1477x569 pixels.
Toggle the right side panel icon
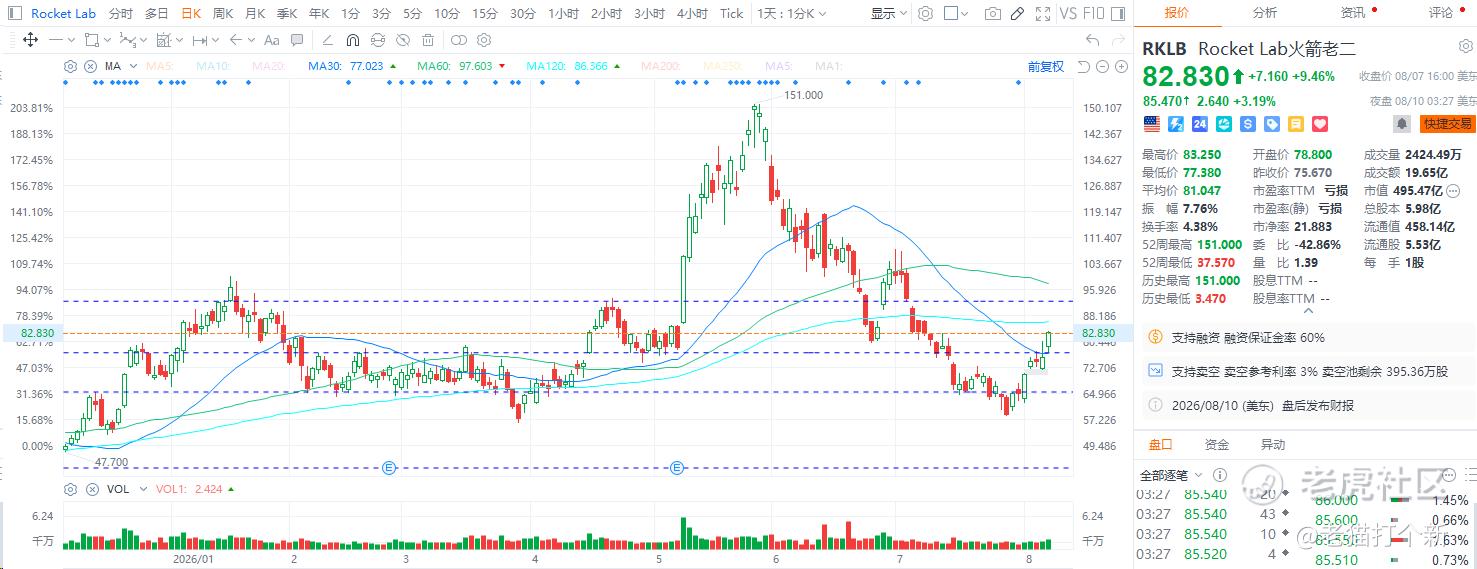[x=1119, y=13]
